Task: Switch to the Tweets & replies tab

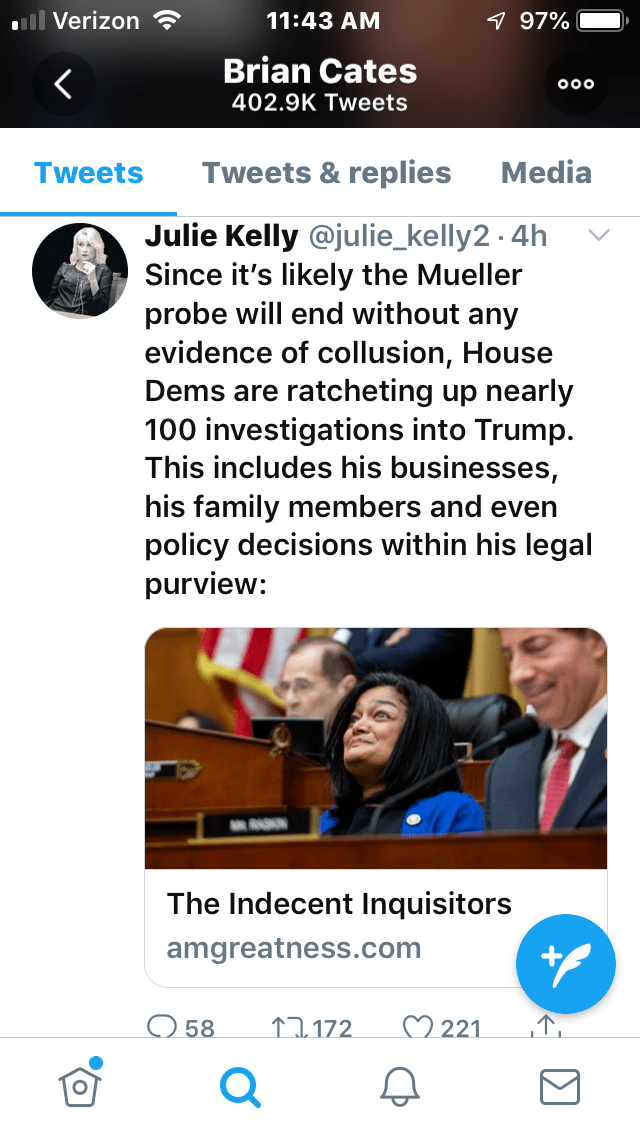Action: (x=326, y=172)
